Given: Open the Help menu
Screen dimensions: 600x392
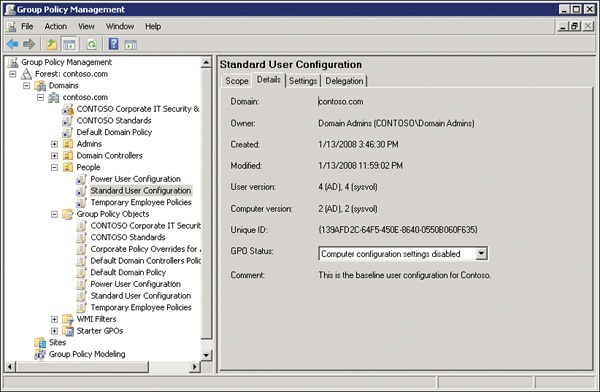Looking at the screenshot, I should tap(153, 26).
